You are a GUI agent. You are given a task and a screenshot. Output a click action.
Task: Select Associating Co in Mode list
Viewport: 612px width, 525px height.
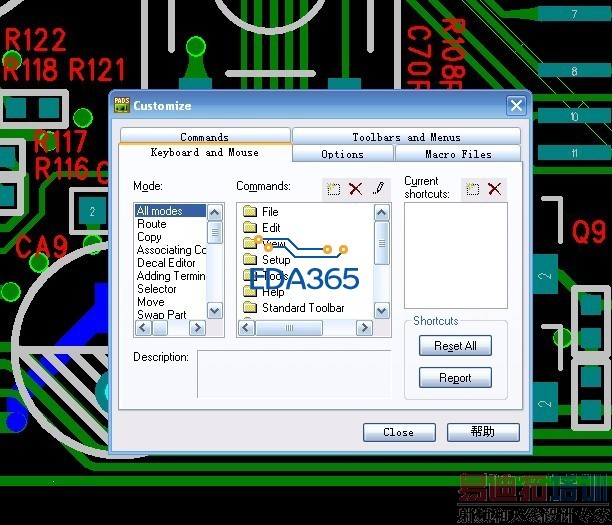(x=171, y=250)
